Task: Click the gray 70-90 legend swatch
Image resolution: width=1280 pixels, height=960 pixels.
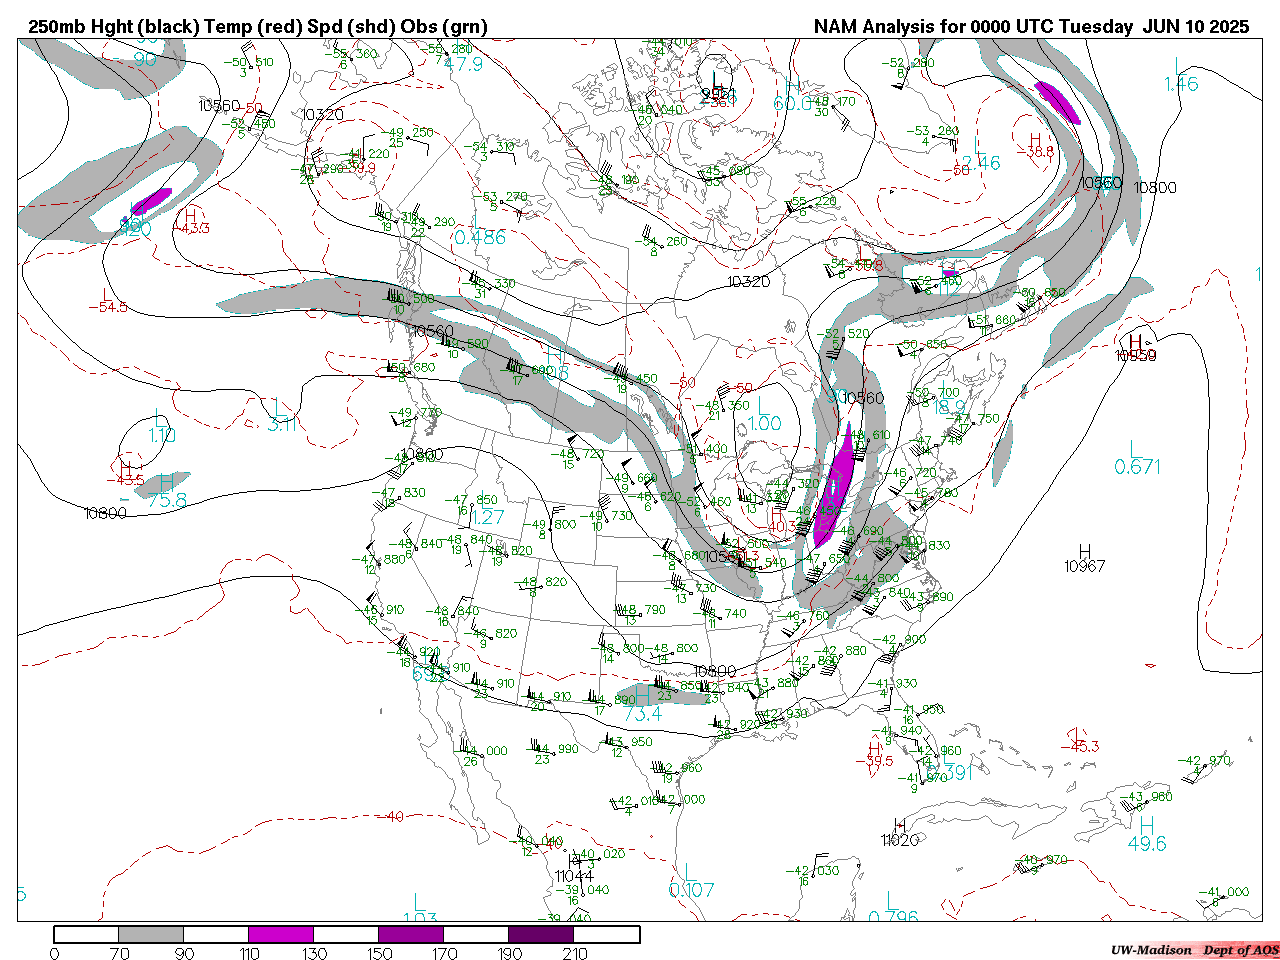Action: coord(151,934)
